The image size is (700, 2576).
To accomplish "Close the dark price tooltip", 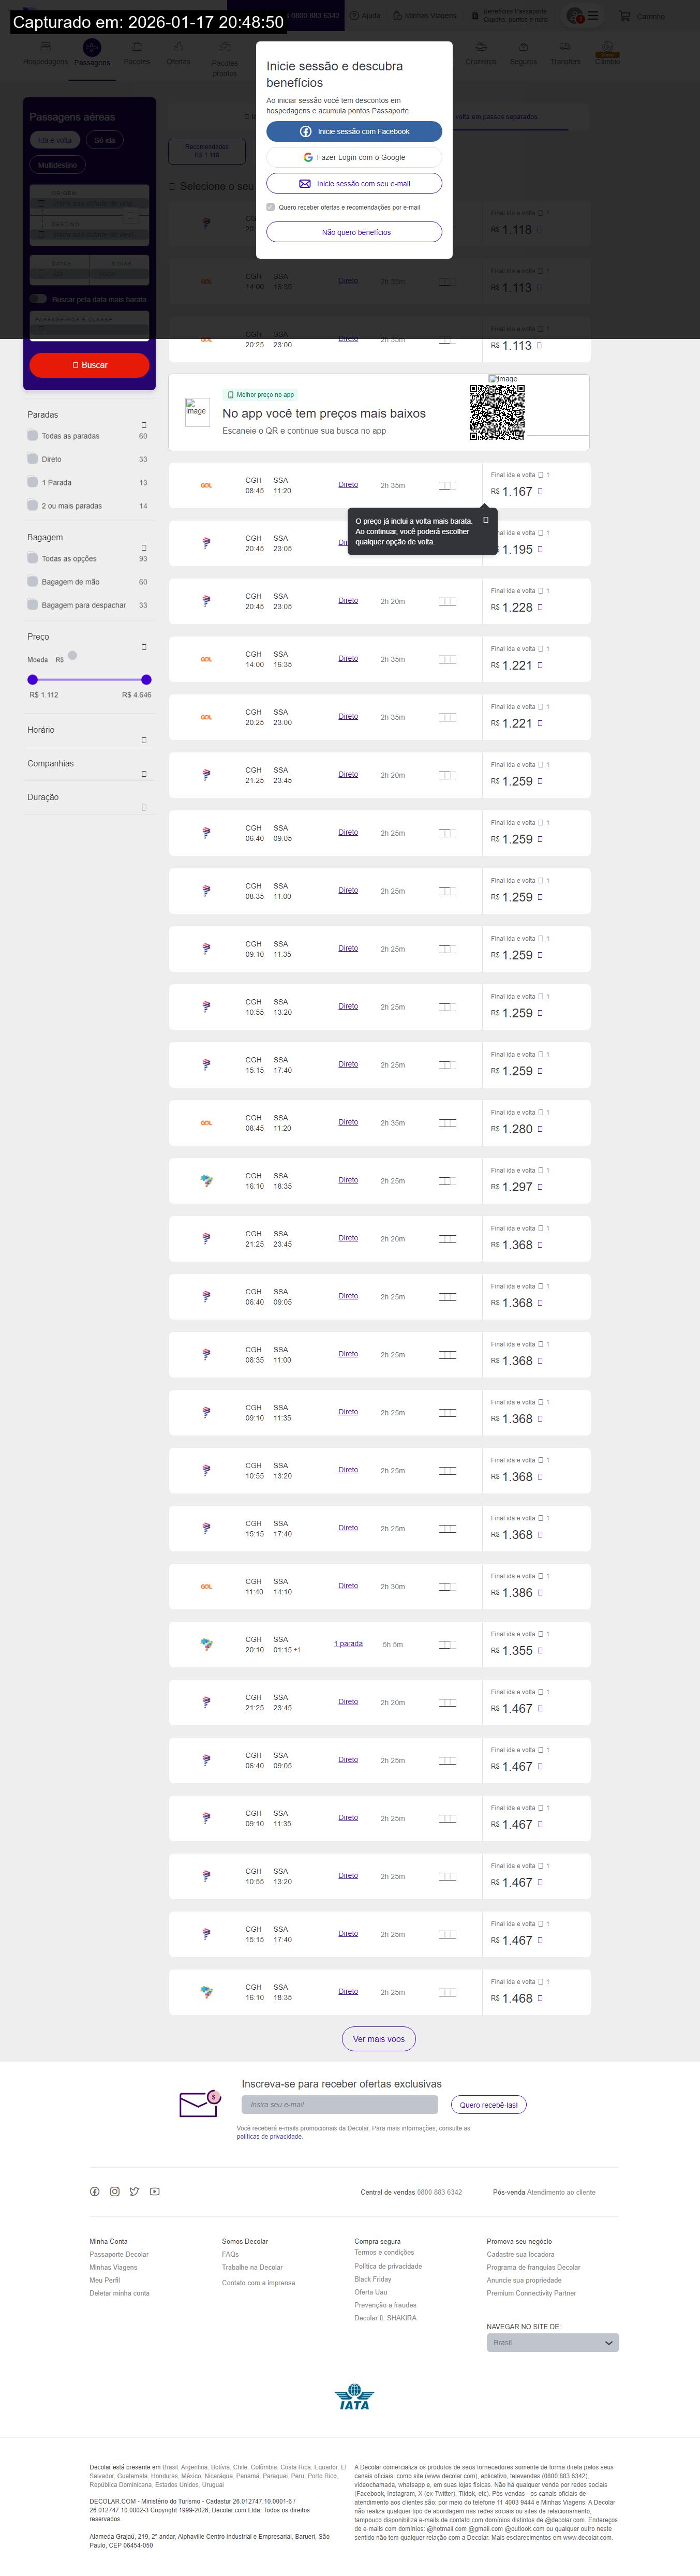I will (486, 520).
